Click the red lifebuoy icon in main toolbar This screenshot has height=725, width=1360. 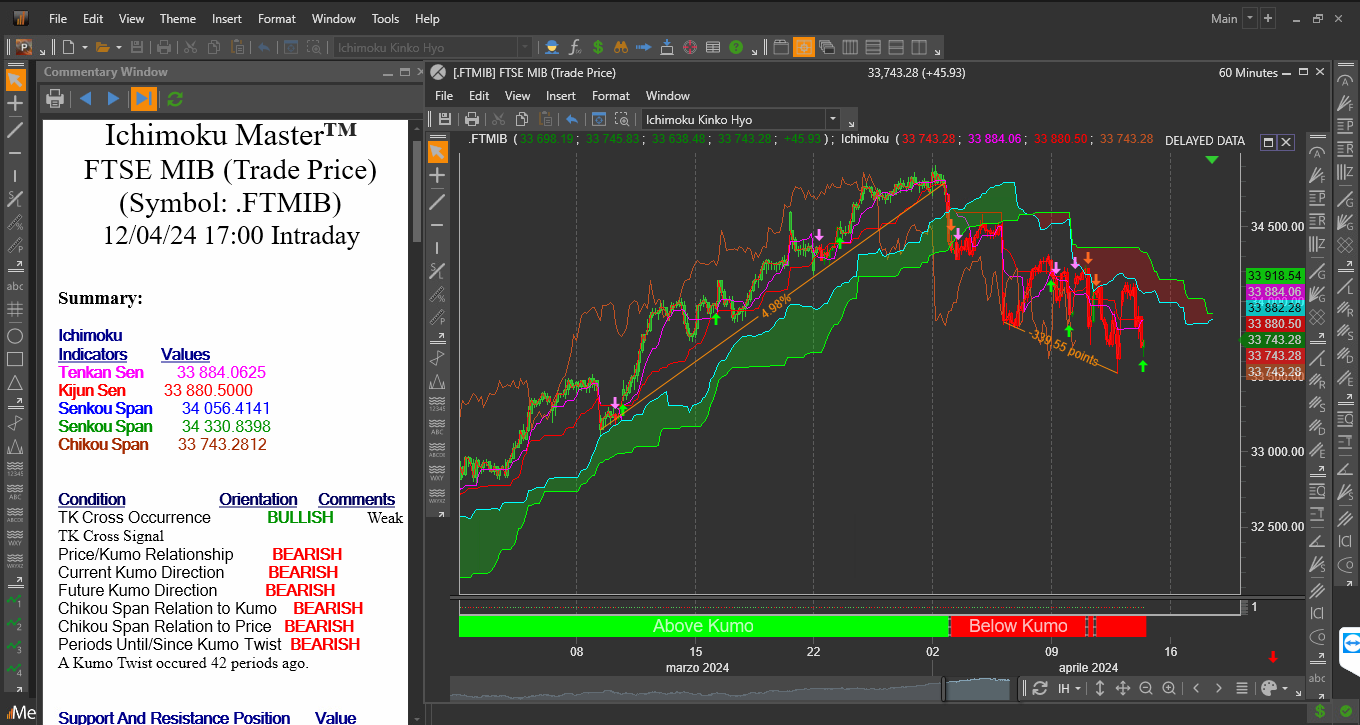689,47
